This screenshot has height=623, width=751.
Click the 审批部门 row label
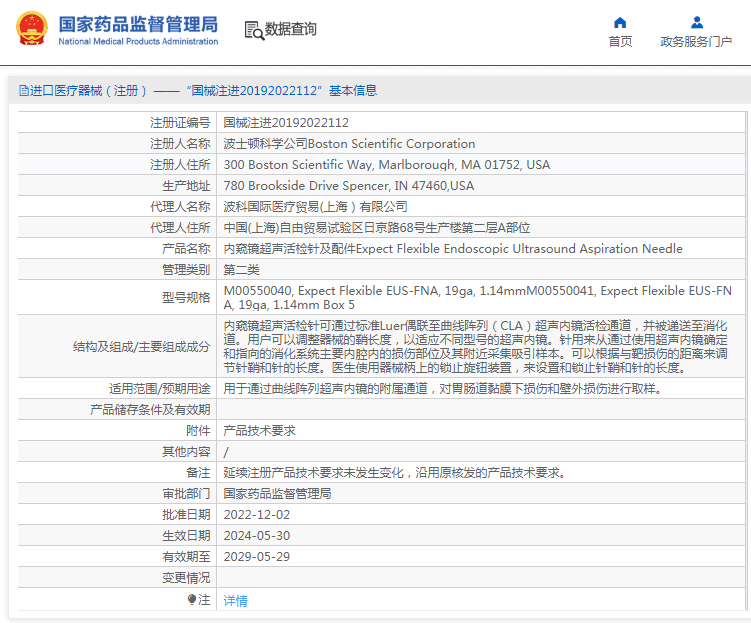pyautogui.click(x=186, y=494)
